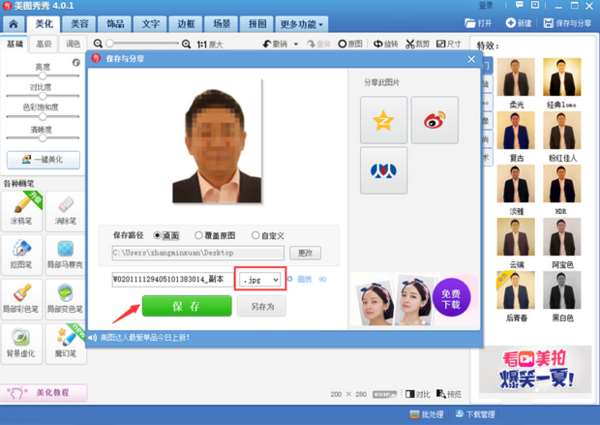Switch to the 文字 tab

pos(151,24)
